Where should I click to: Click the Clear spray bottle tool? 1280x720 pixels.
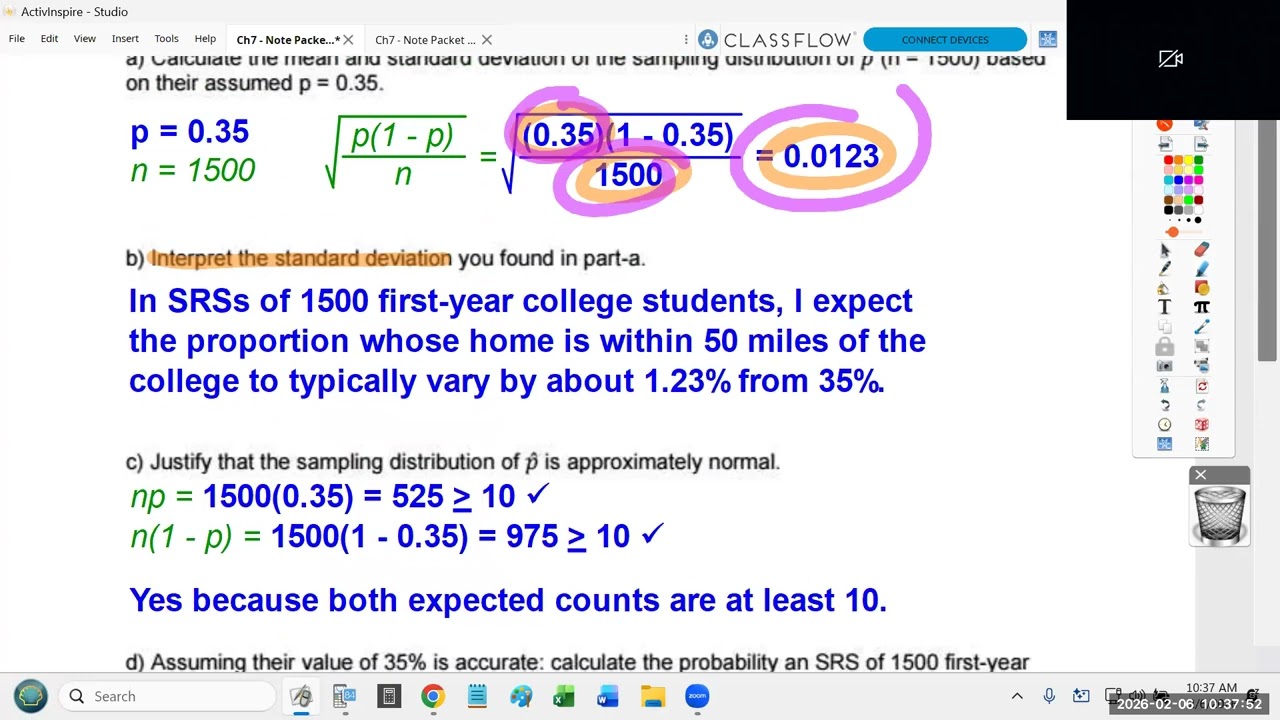(1164, 386)
